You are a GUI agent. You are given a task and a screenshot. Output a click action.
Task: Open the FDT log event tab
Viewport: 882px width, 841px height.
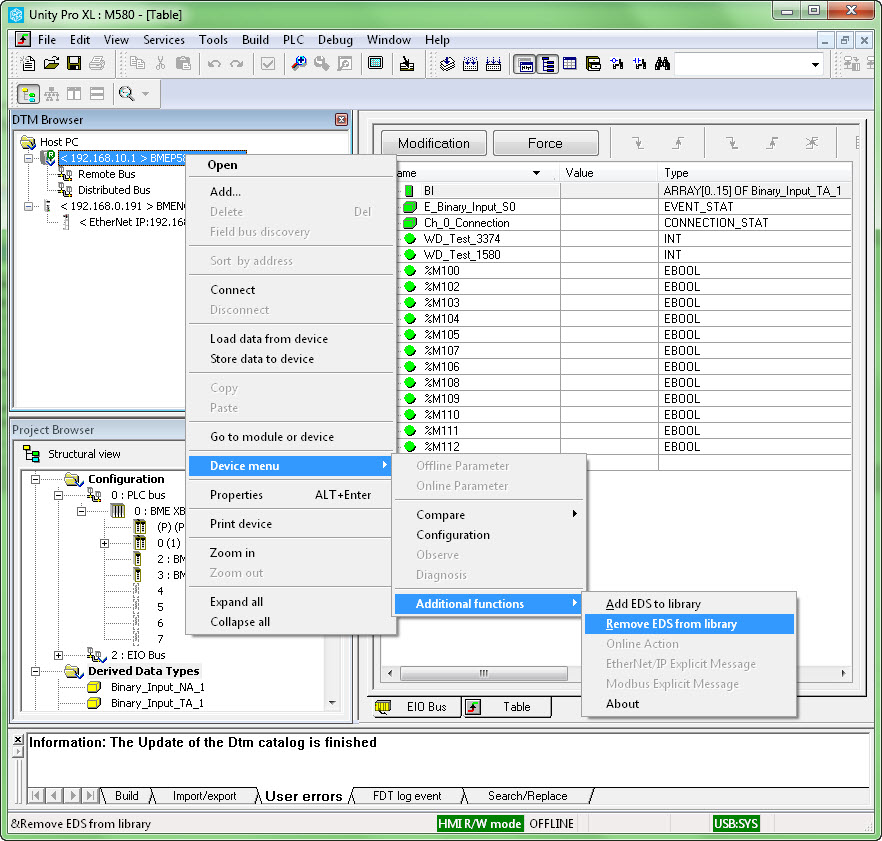click(x=407, y=796)
